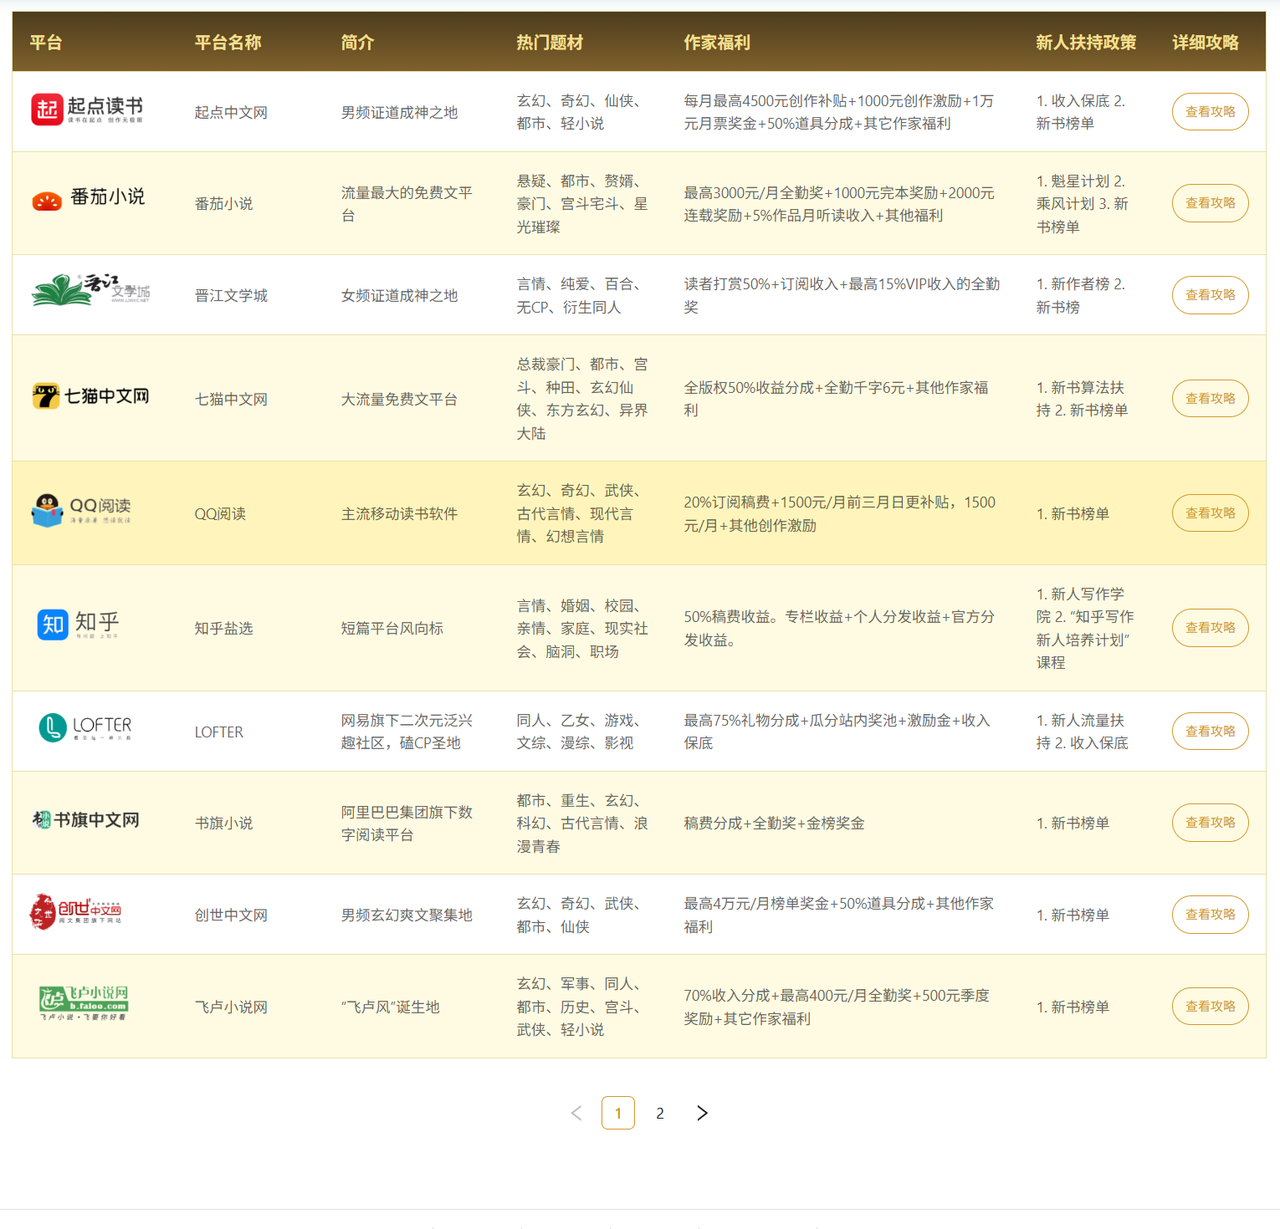Open 查看攻略 for 晋江文学城
Viewport: 1280px width, 1229px height.
(1210, 295)
